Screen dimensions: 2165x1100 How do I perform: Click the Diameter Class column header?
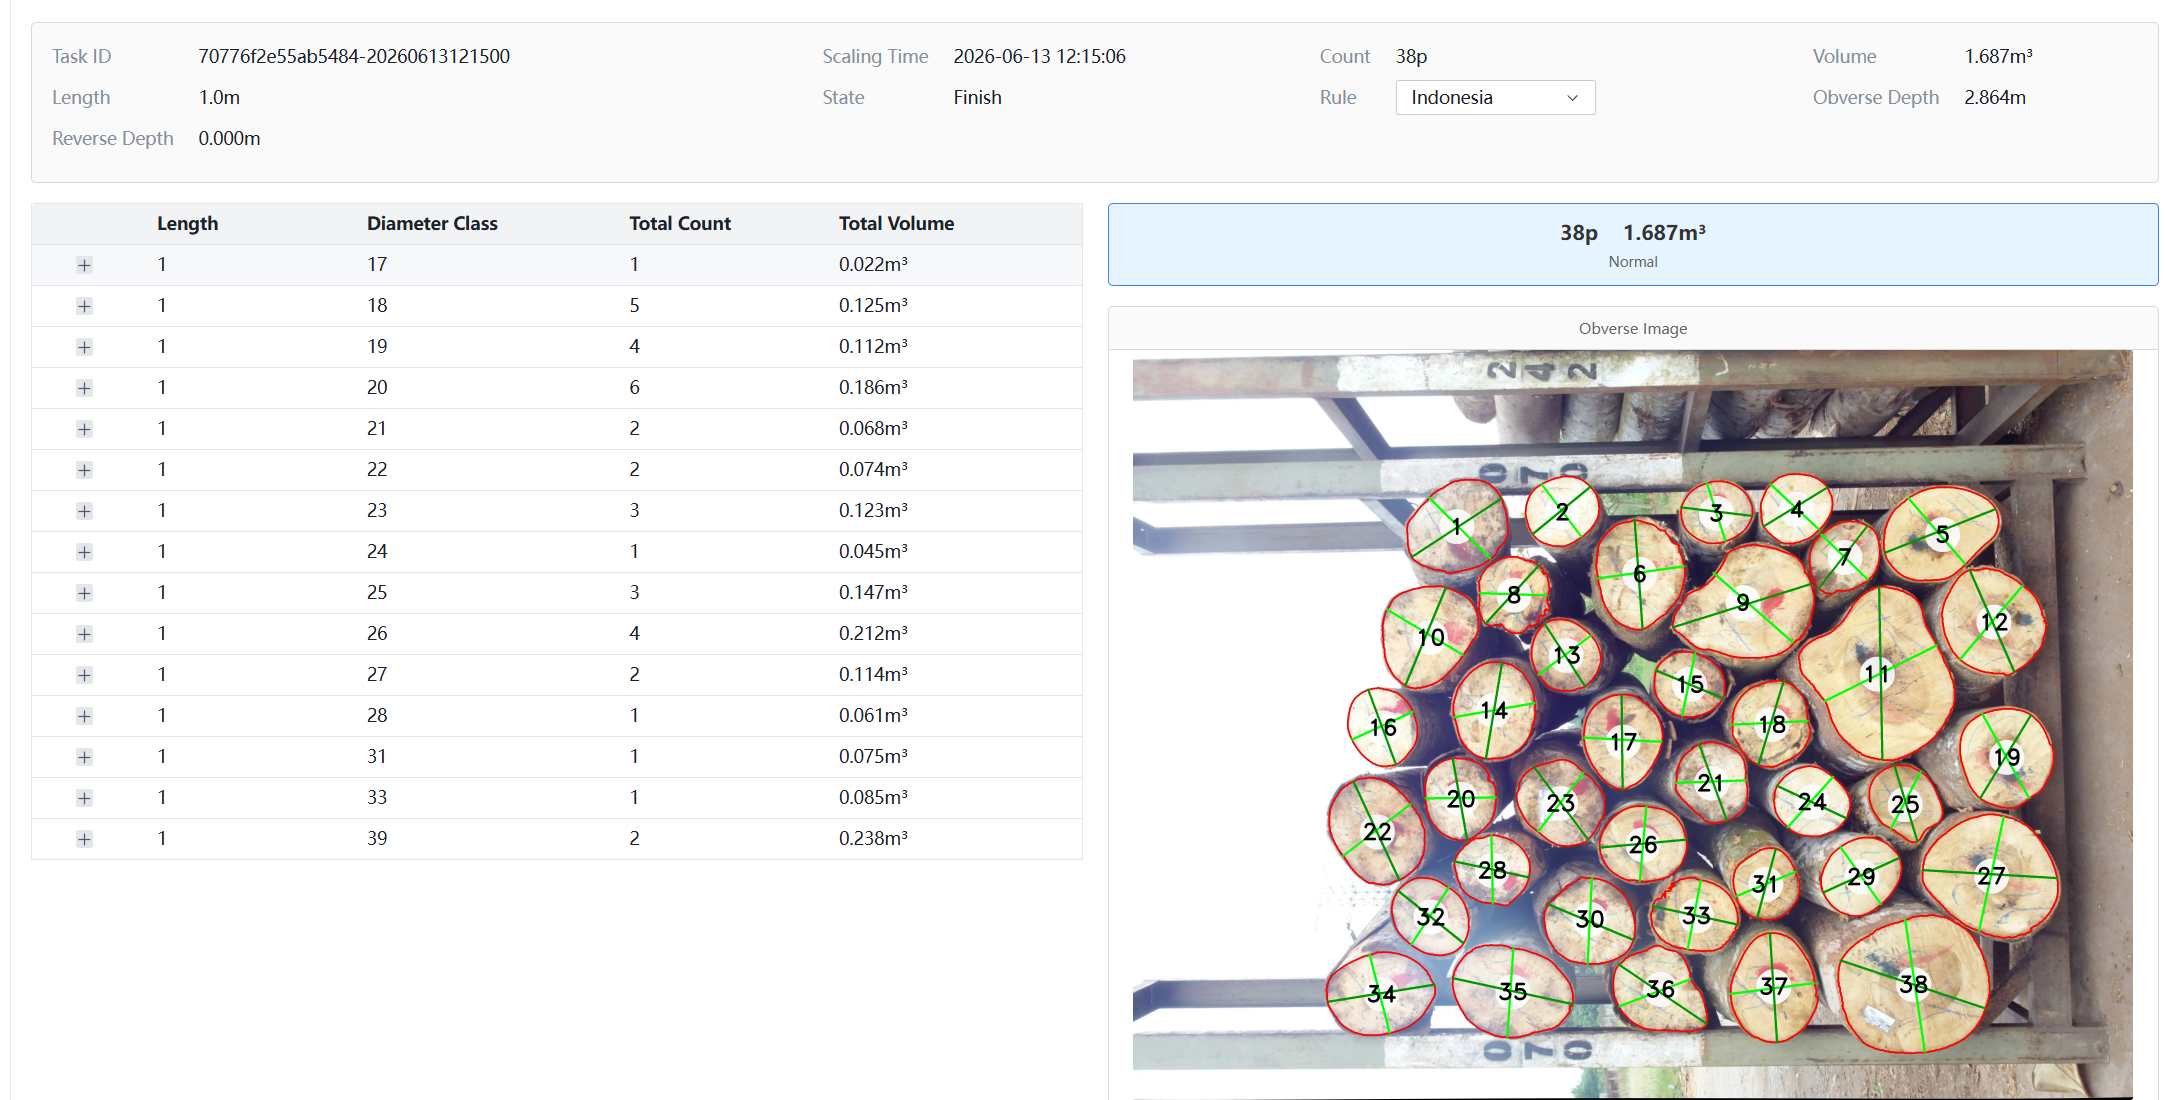432,224
